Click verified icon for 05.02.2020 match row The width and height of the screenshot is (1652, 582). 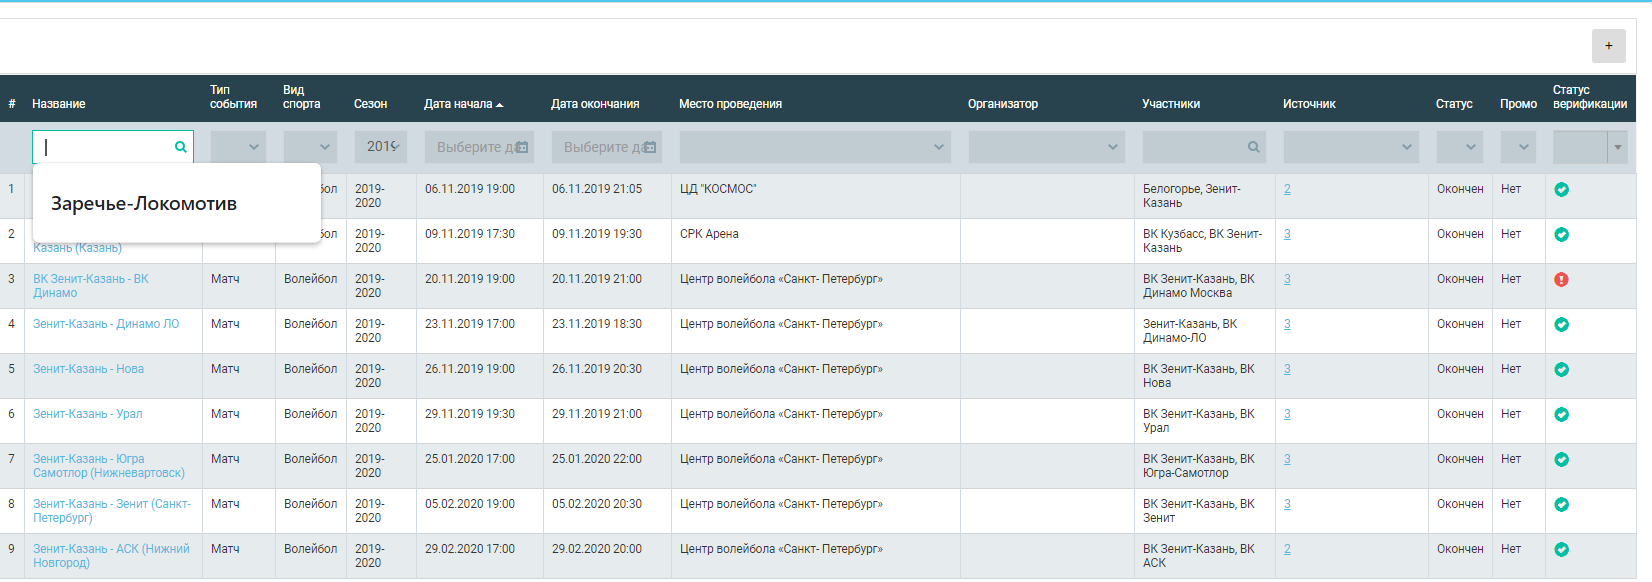(1561, 504)
